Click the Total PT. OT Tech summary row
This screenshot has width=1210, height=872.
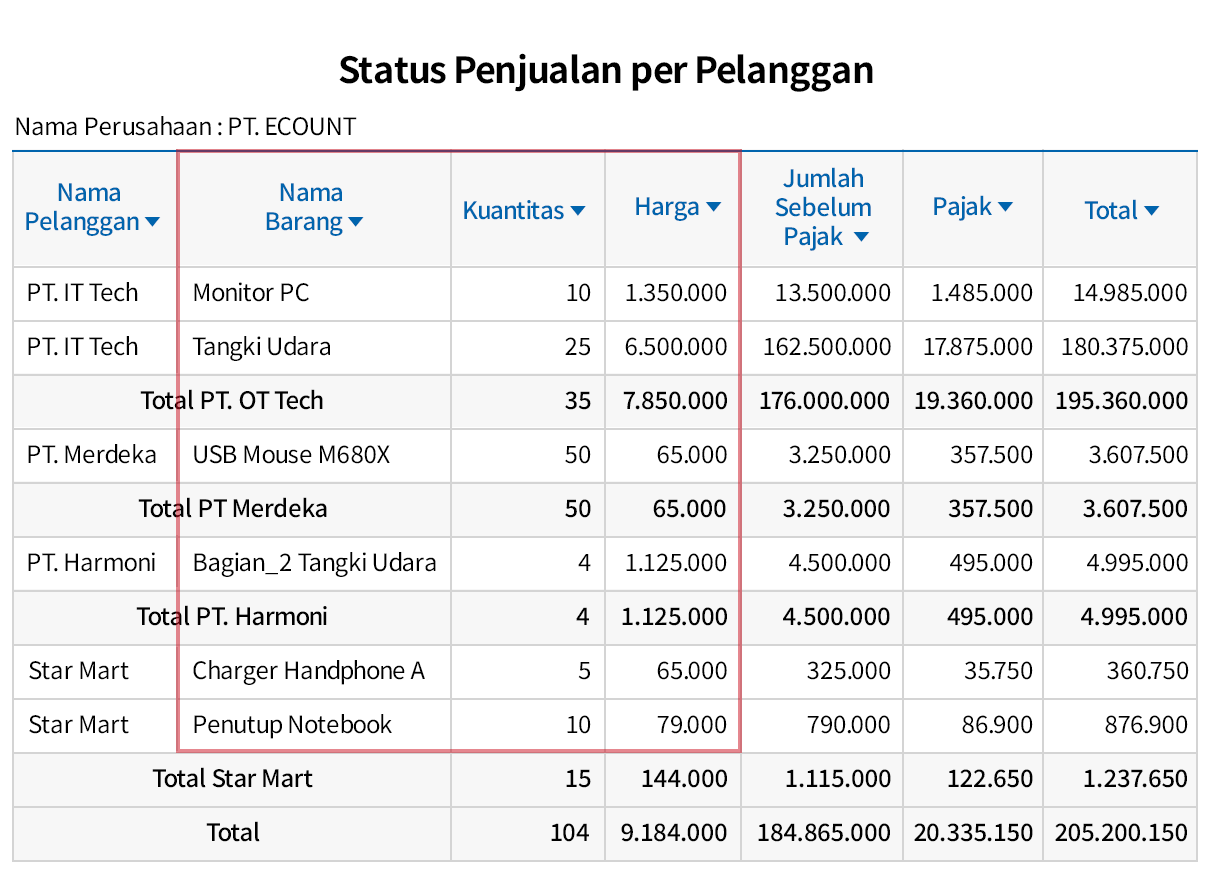coord(231,401)
